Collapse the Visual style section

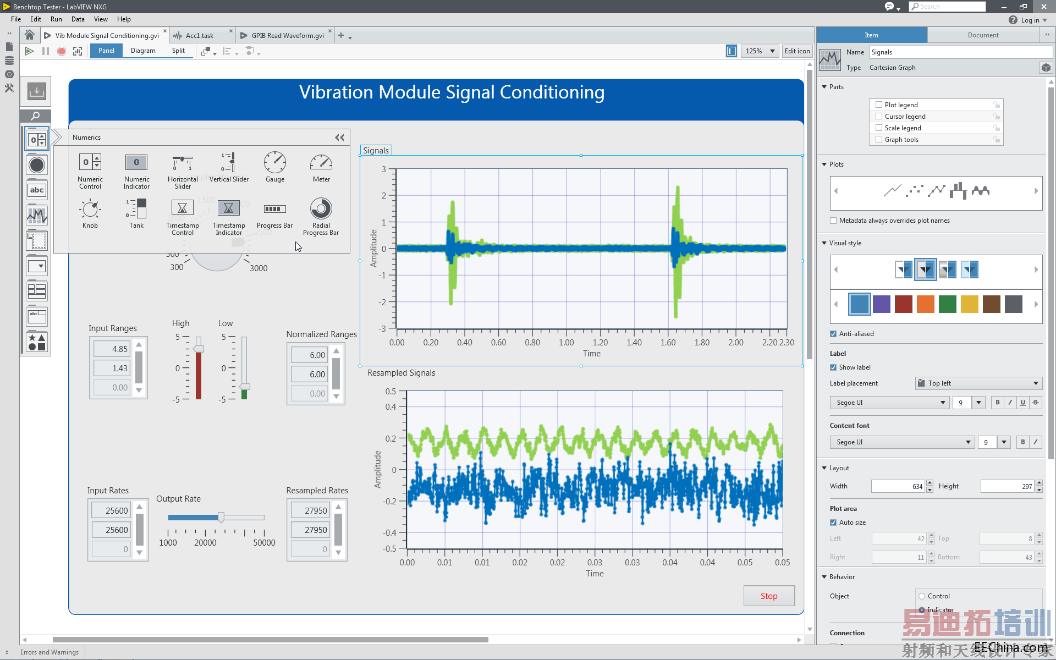point(823,243)
